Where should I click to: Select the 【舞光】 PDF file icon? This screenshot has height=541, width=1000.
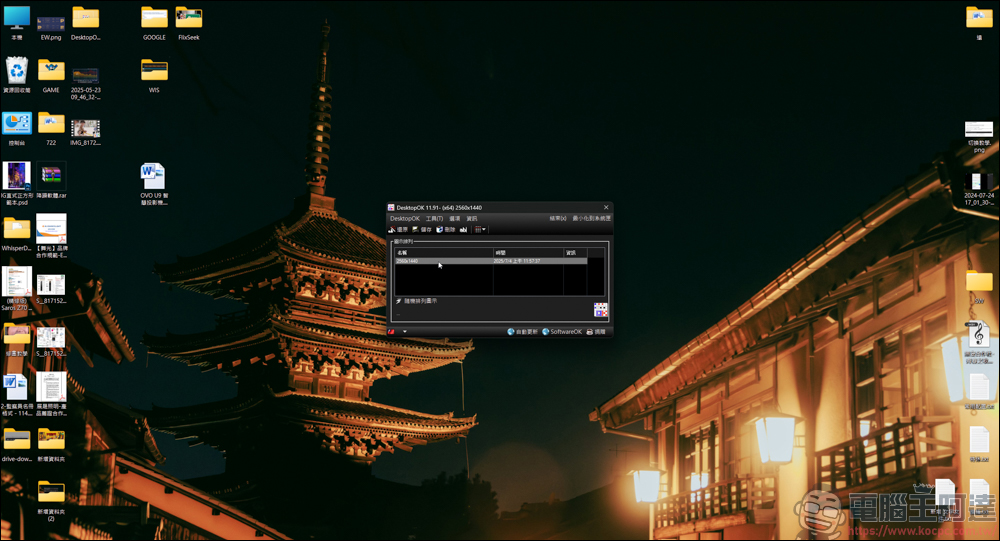51,236
